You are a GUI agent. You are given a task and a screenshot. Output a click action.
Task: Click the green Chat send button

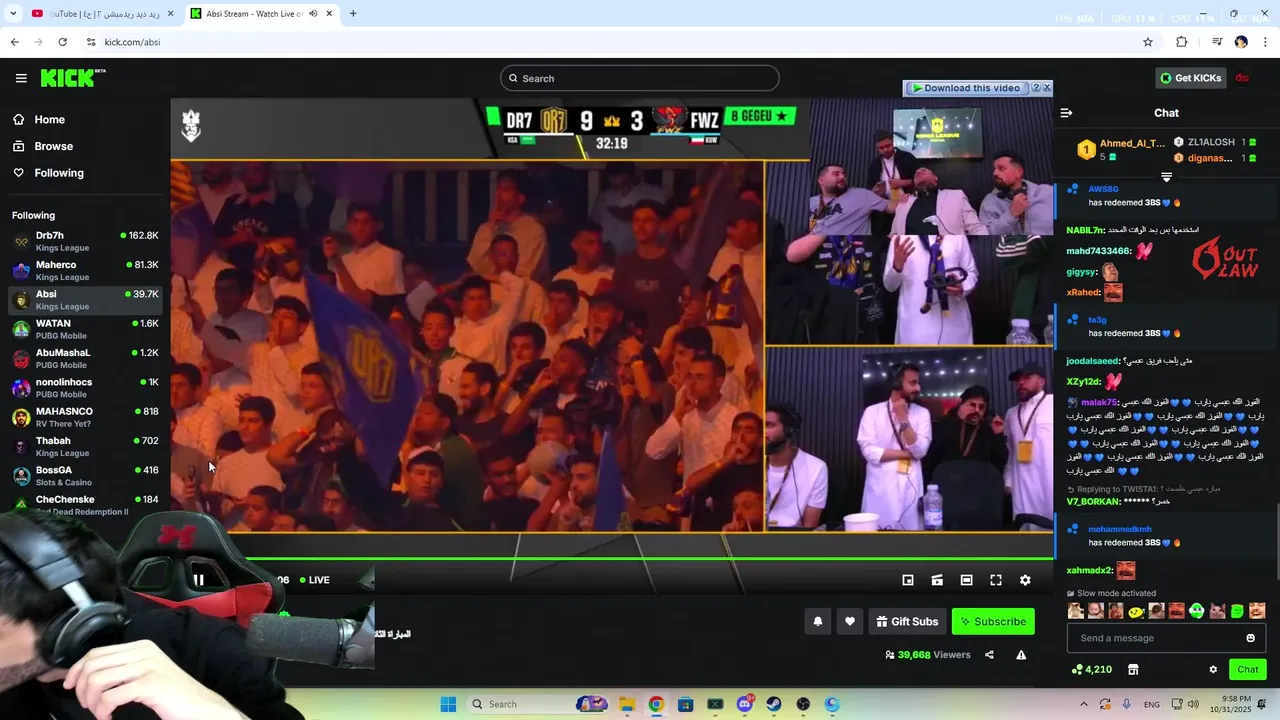(1248, 669)
